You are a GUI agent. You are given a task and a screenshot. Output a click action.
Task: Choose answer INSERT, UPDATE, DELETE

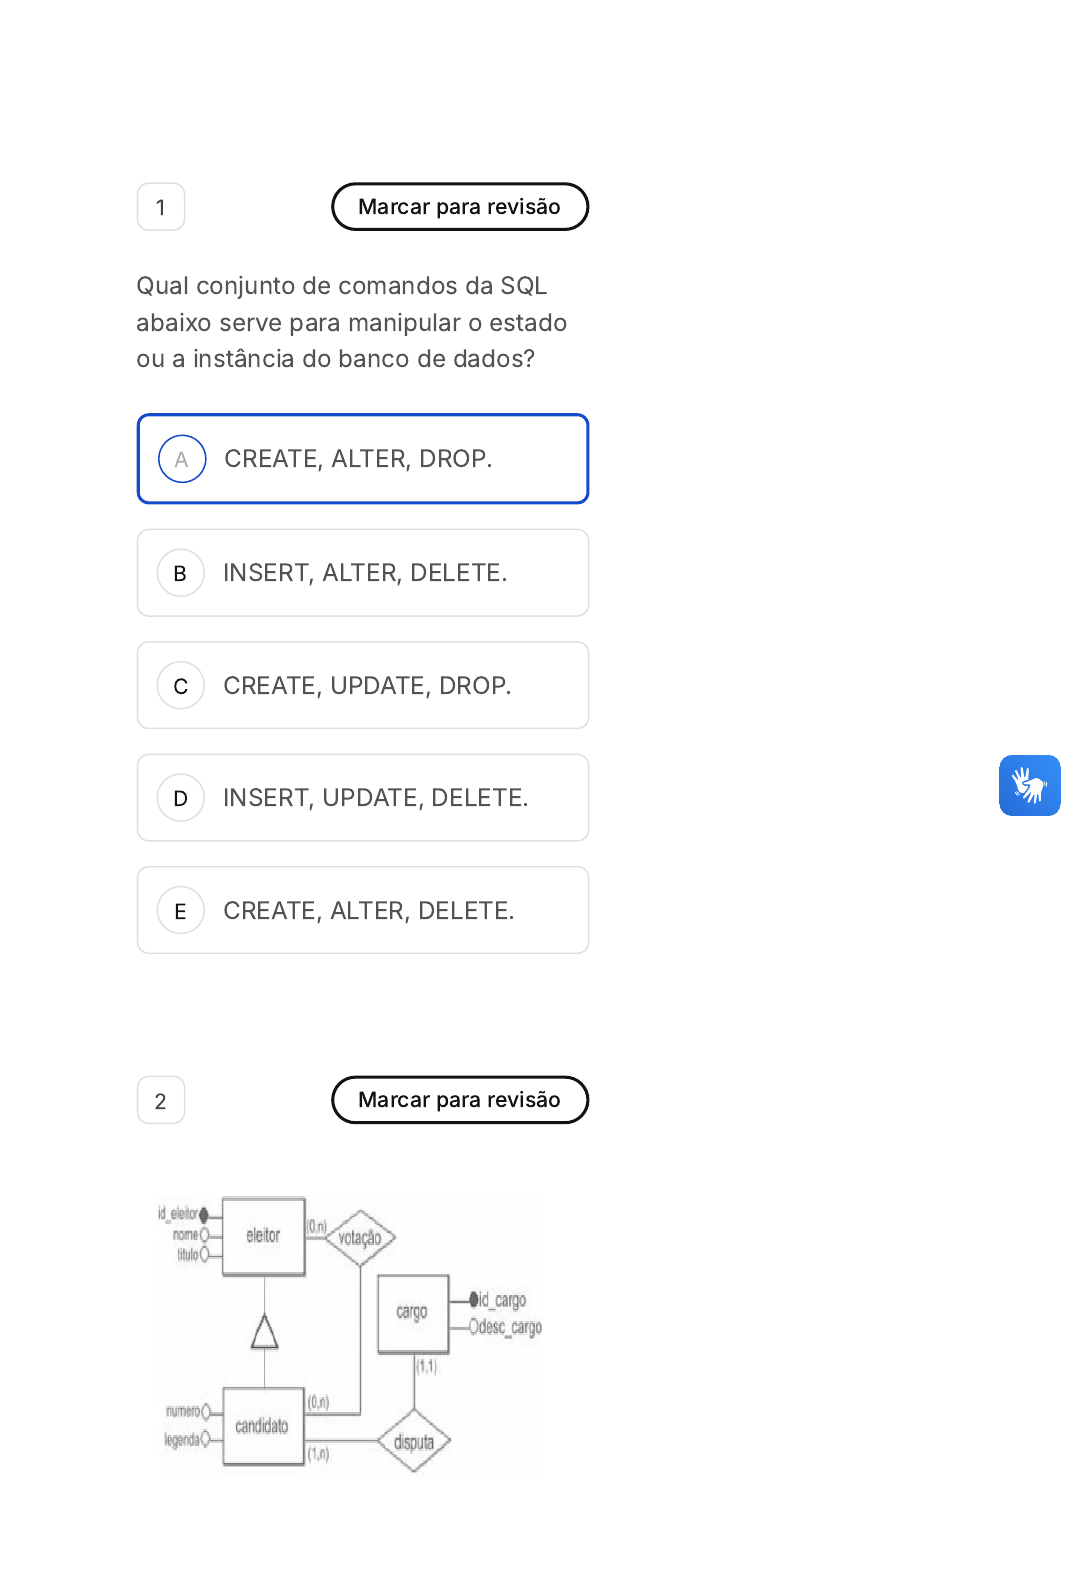[x=375, y=798]
